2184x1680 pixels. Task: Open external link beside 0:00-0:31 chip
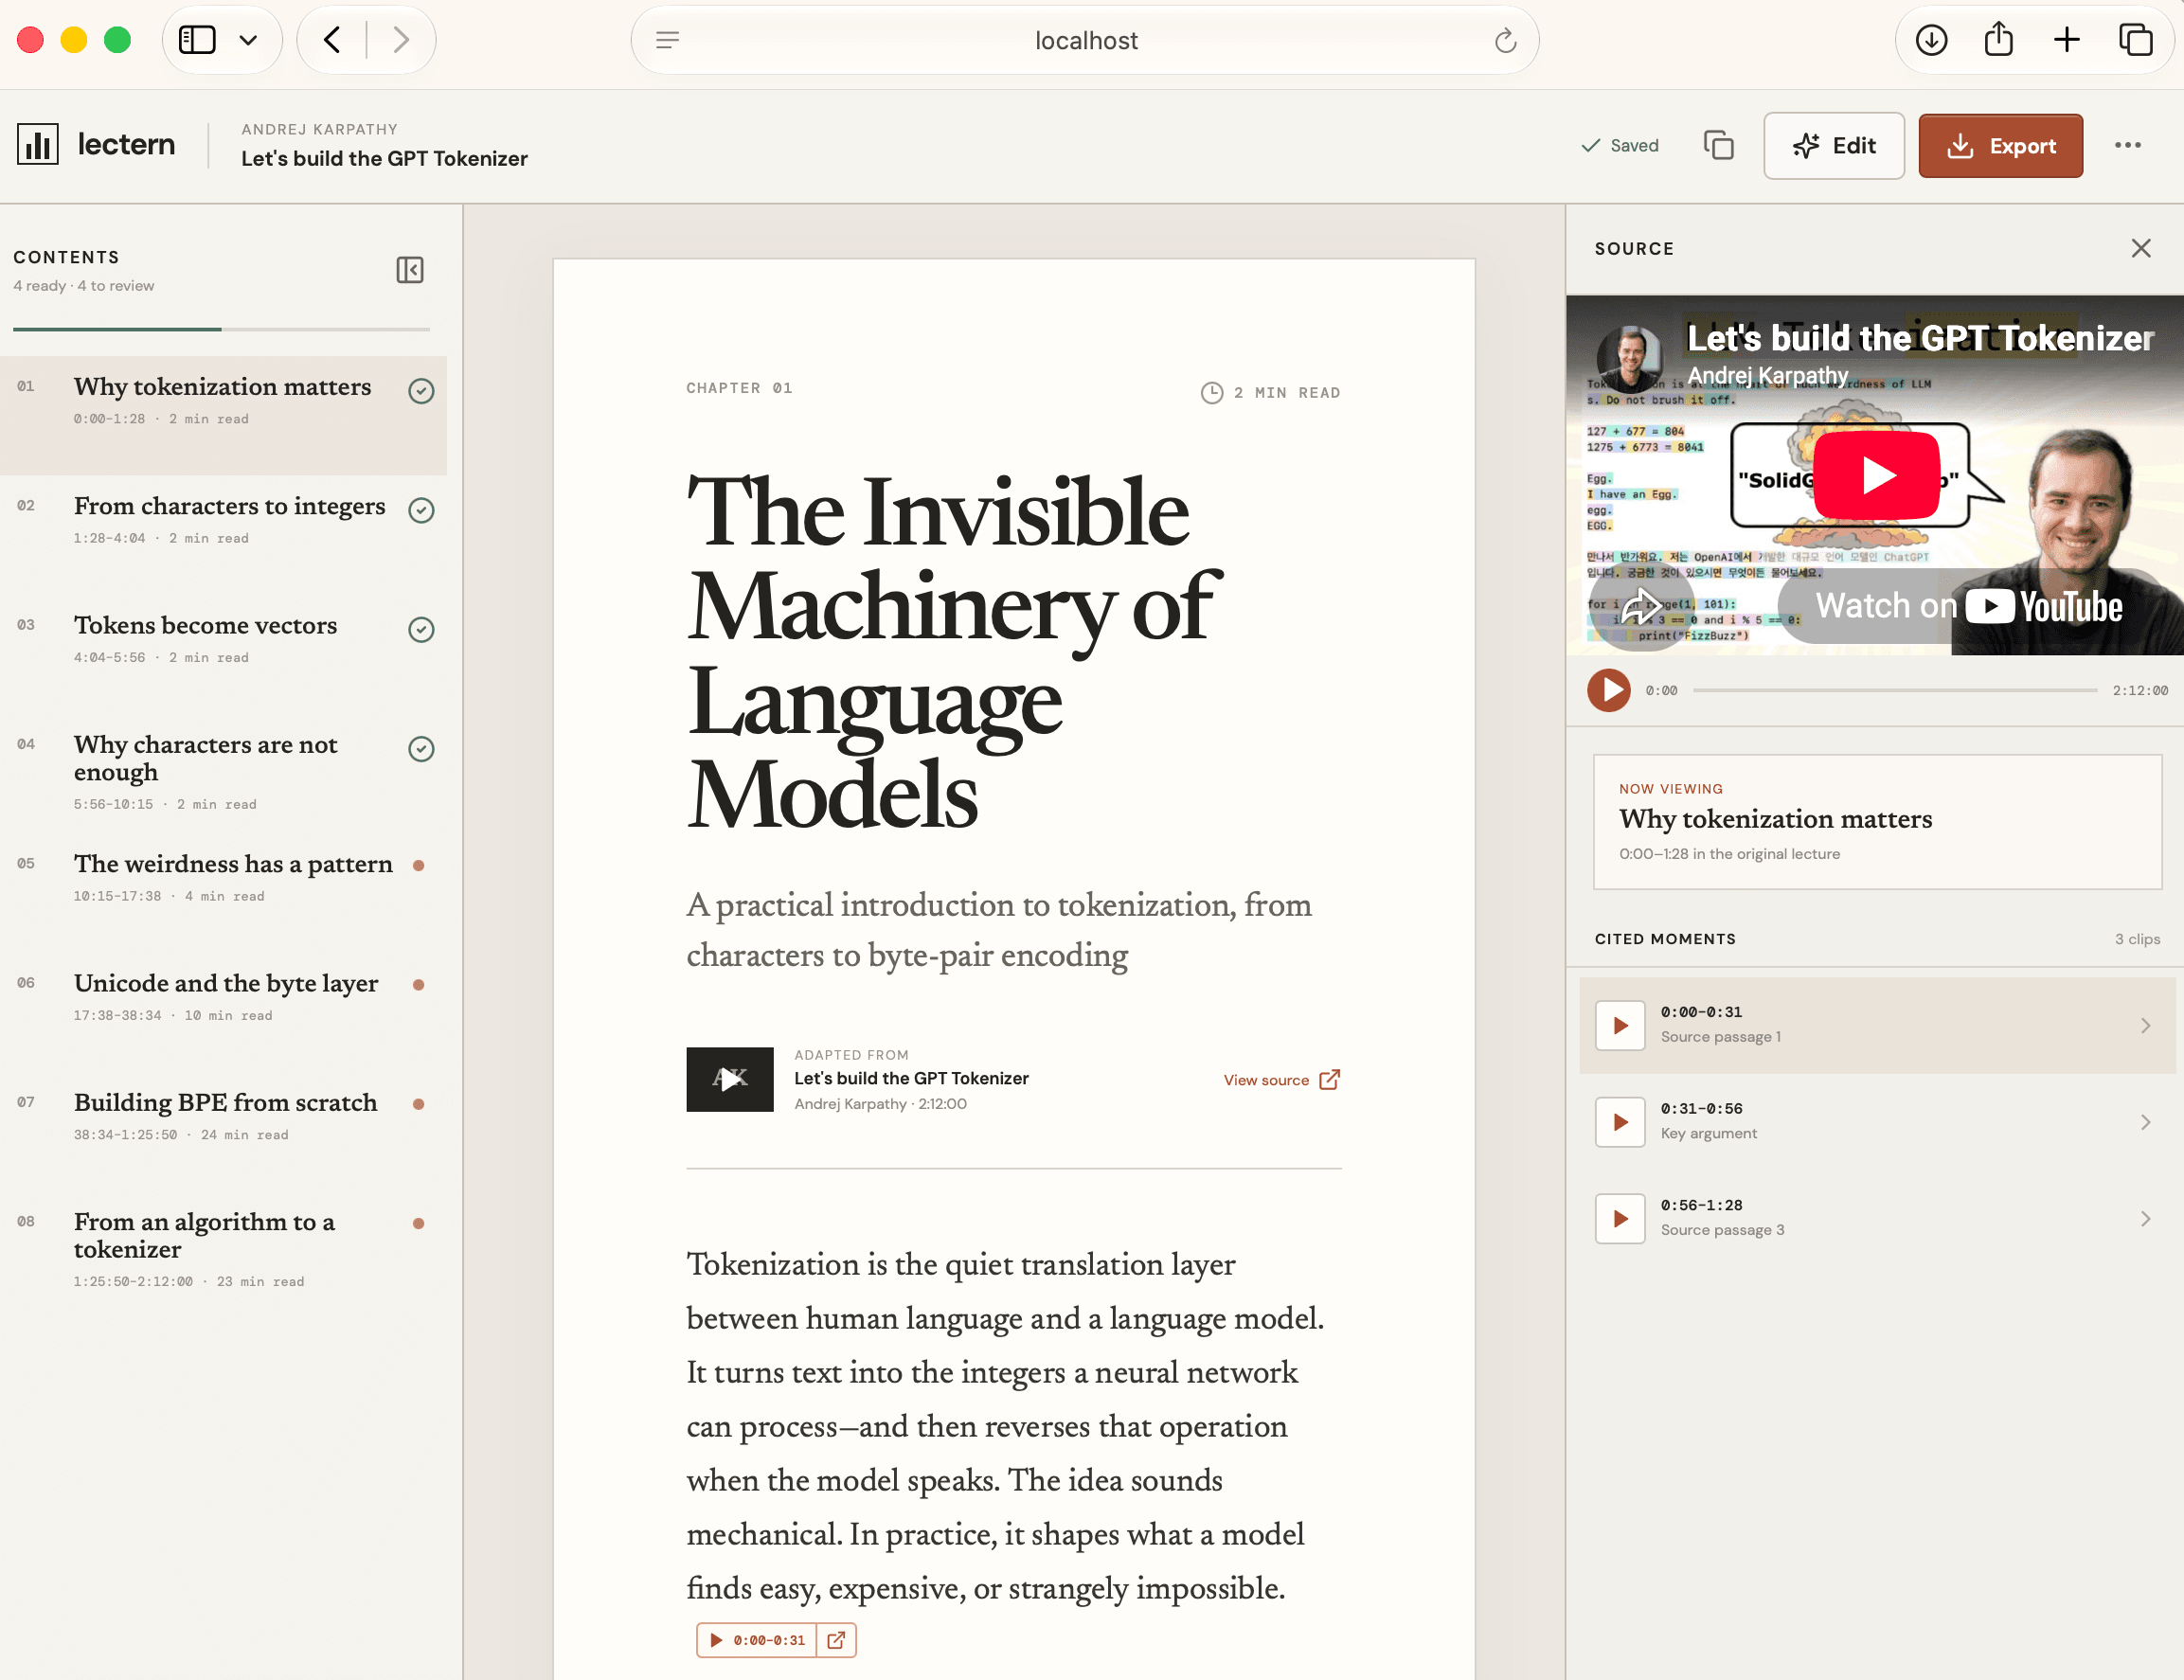837,1640
